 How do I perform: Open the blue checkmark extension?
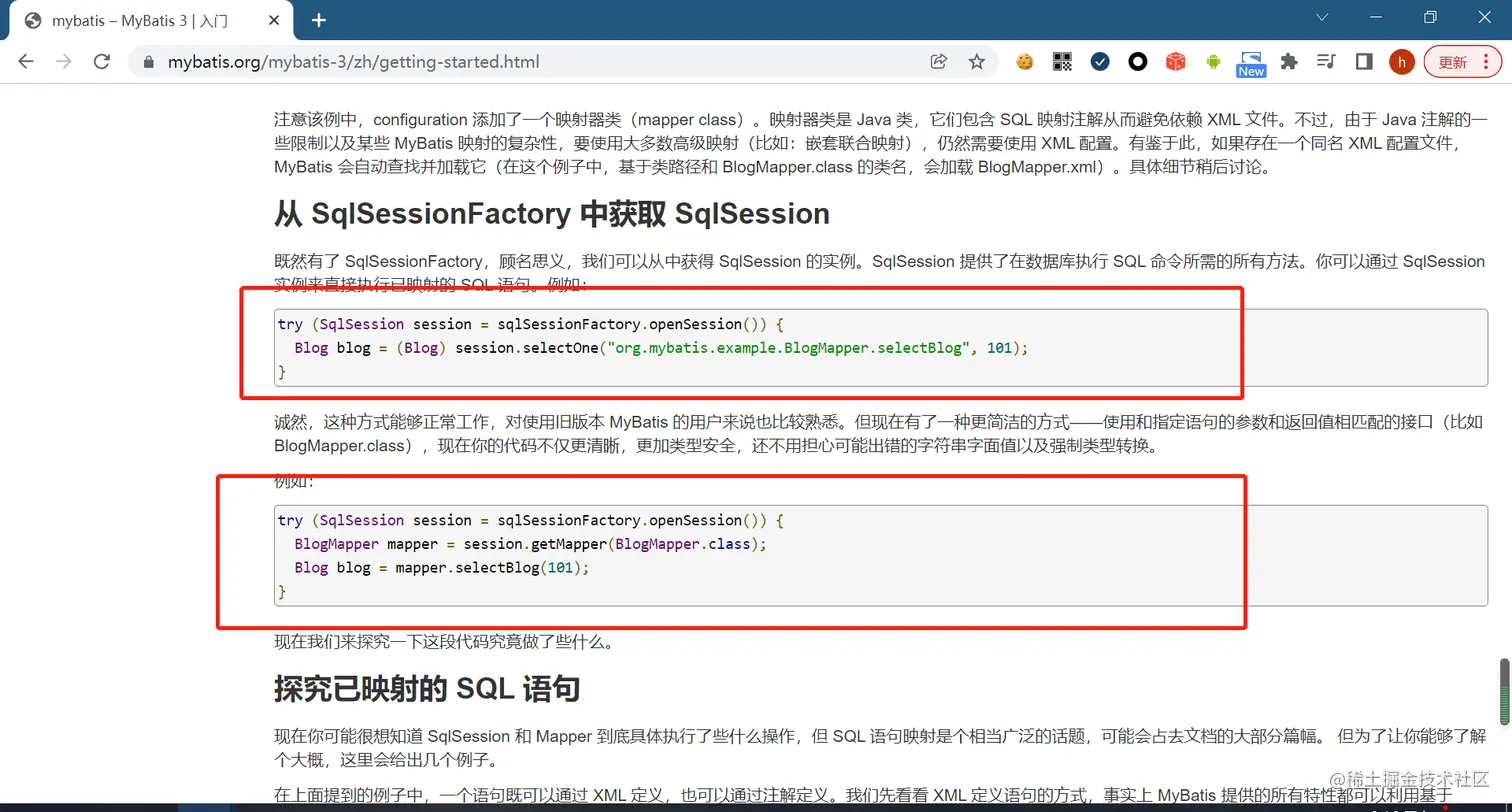[1100, 62]
